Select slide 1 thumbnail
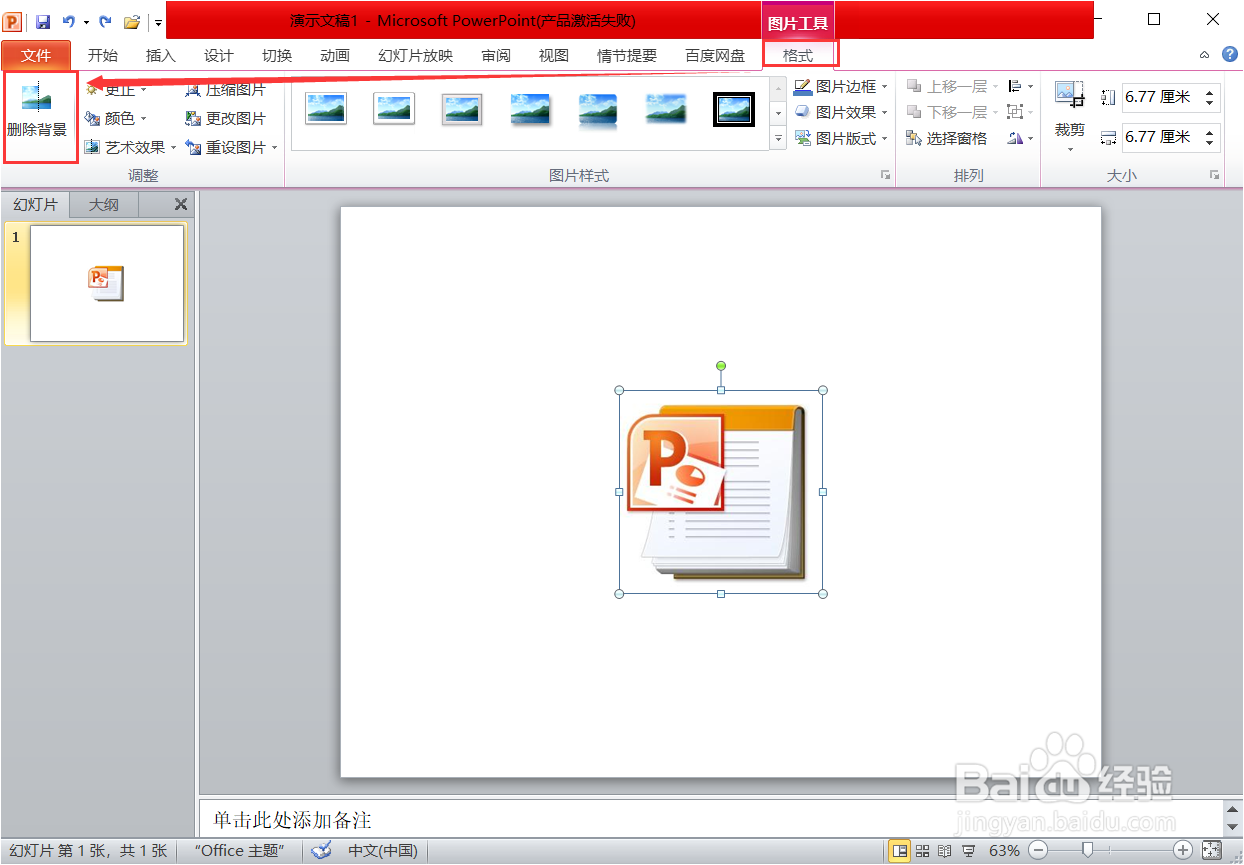The height and width of the screenshot is (865, 1244). [107, 283]
